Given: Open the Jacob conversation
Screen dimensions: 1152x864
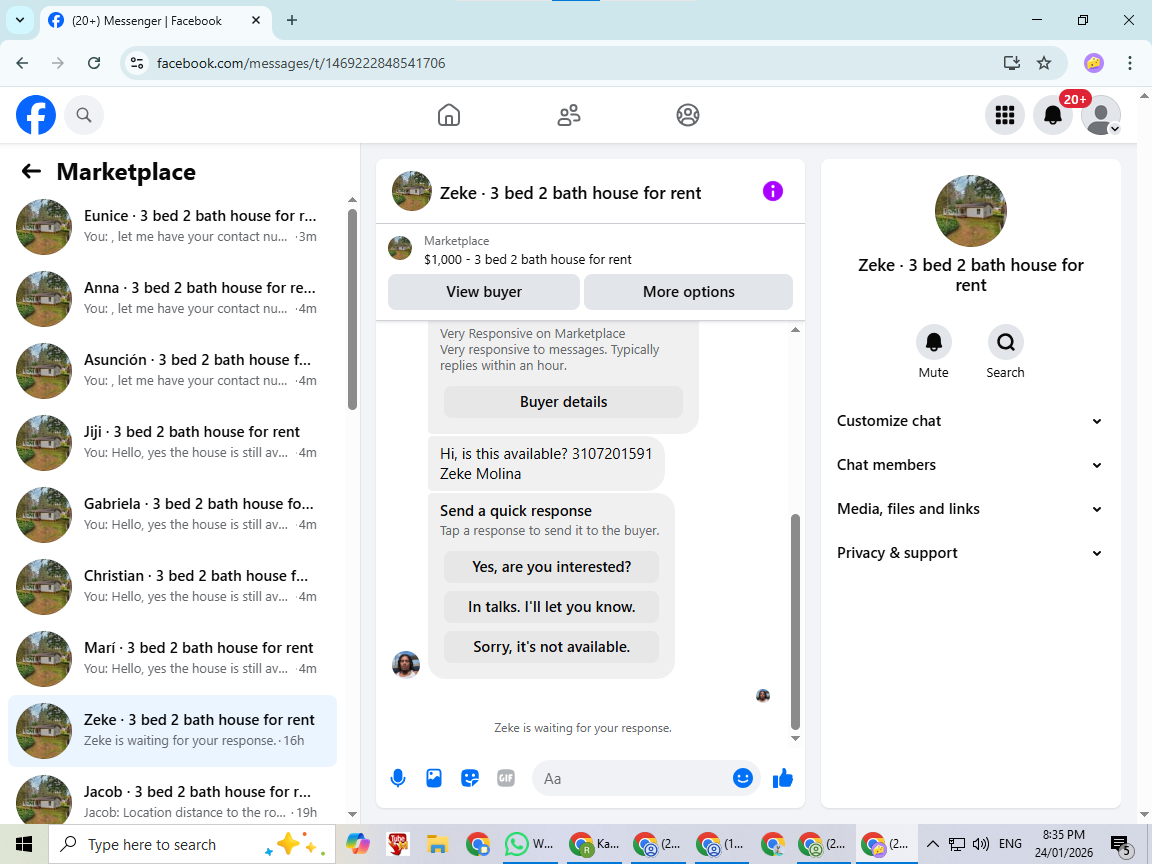Looking at the screenshot, I should [172, 798].
